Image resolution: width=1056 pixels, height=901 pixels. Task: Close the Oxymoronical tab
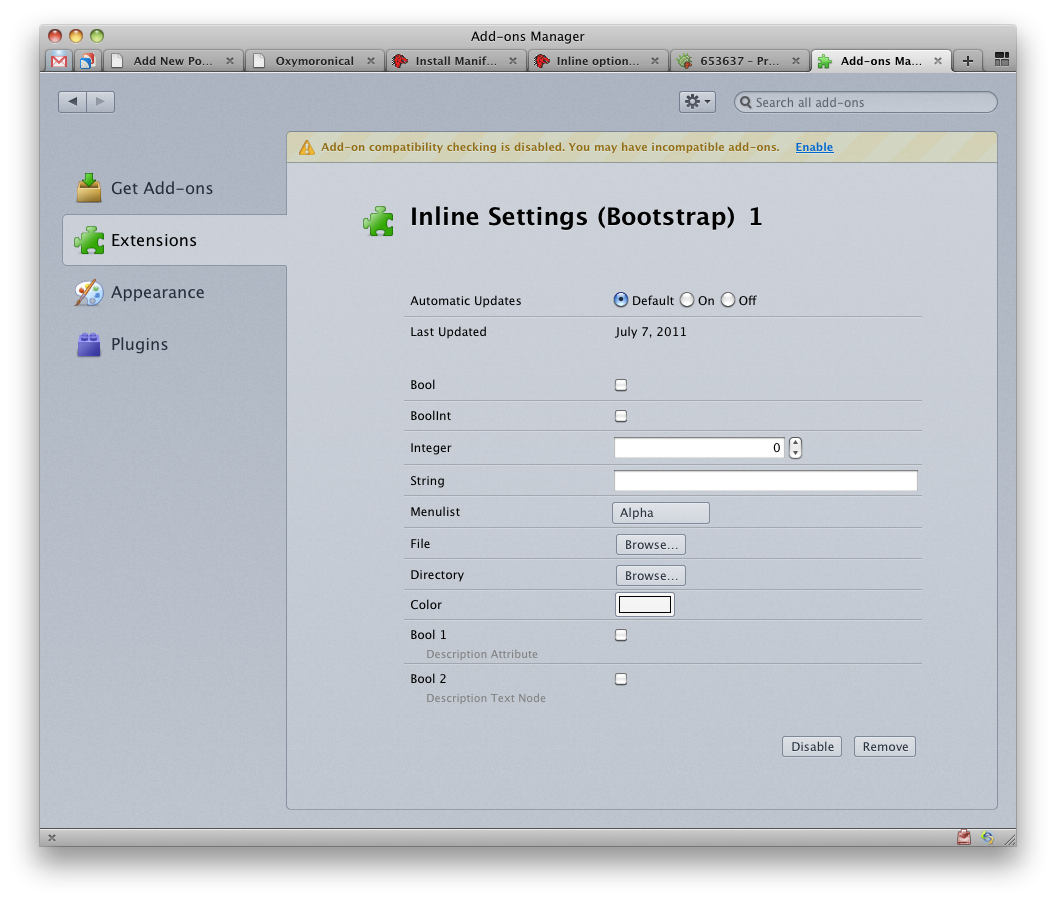[370, 61]
